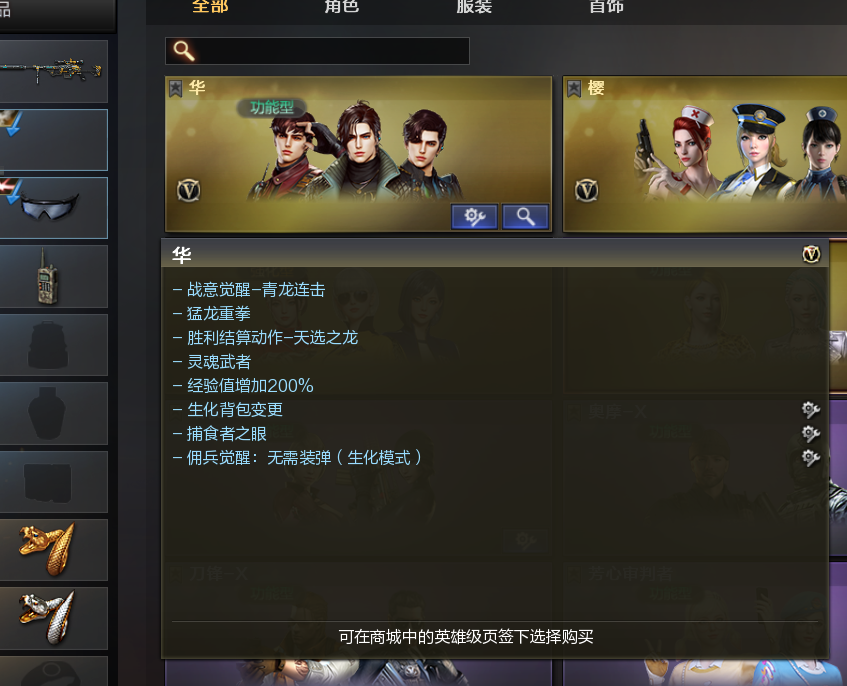This screenshot has width=847, height=686.
Task: Open gear settings for 生化背包变更
Action: pyautogui.click(x=810, y=409)
